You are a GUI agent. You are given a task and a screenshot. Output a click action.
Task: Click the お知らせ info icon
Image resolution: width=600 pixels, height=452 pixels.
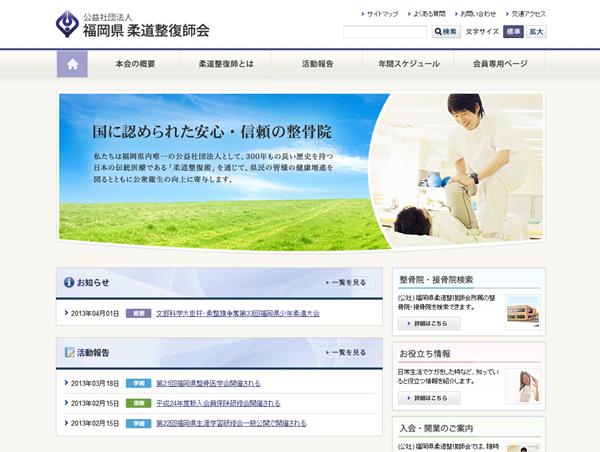(x=69, y=282)
